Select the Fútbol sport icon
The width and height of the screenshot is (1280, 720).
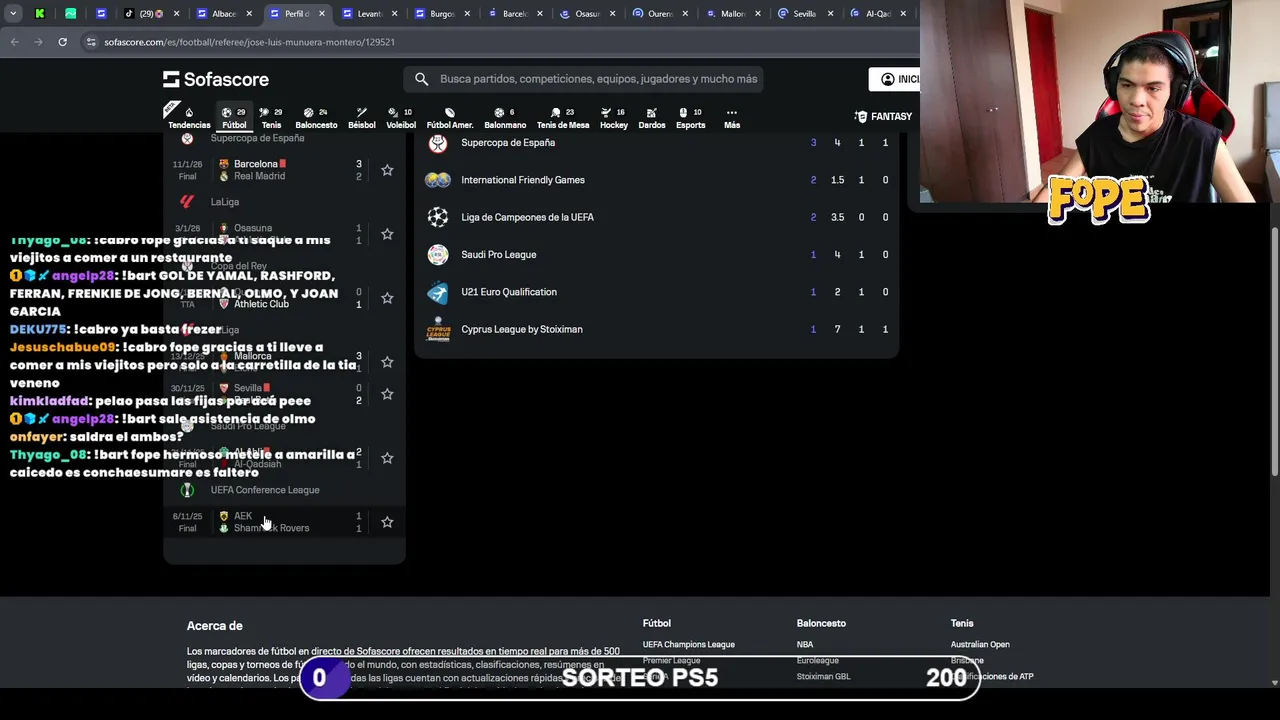point(234,118)
